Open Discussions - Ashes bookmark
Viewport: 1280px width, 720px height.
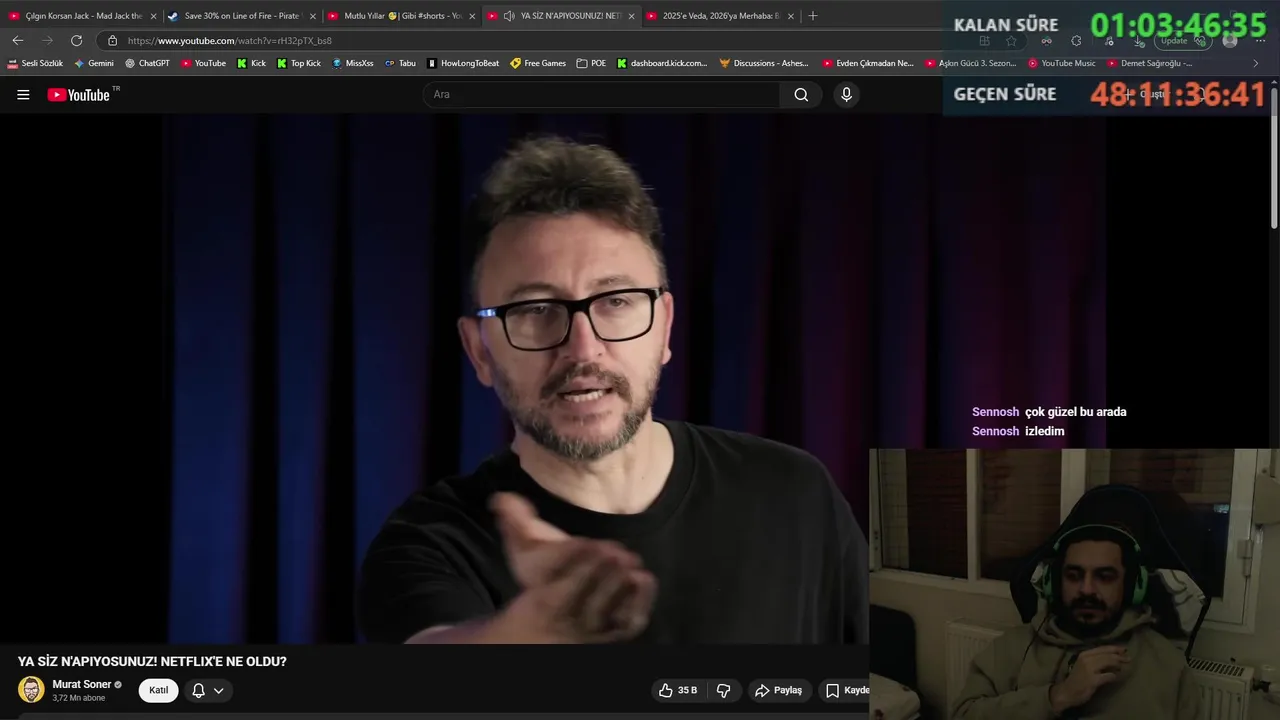point(764,63)
